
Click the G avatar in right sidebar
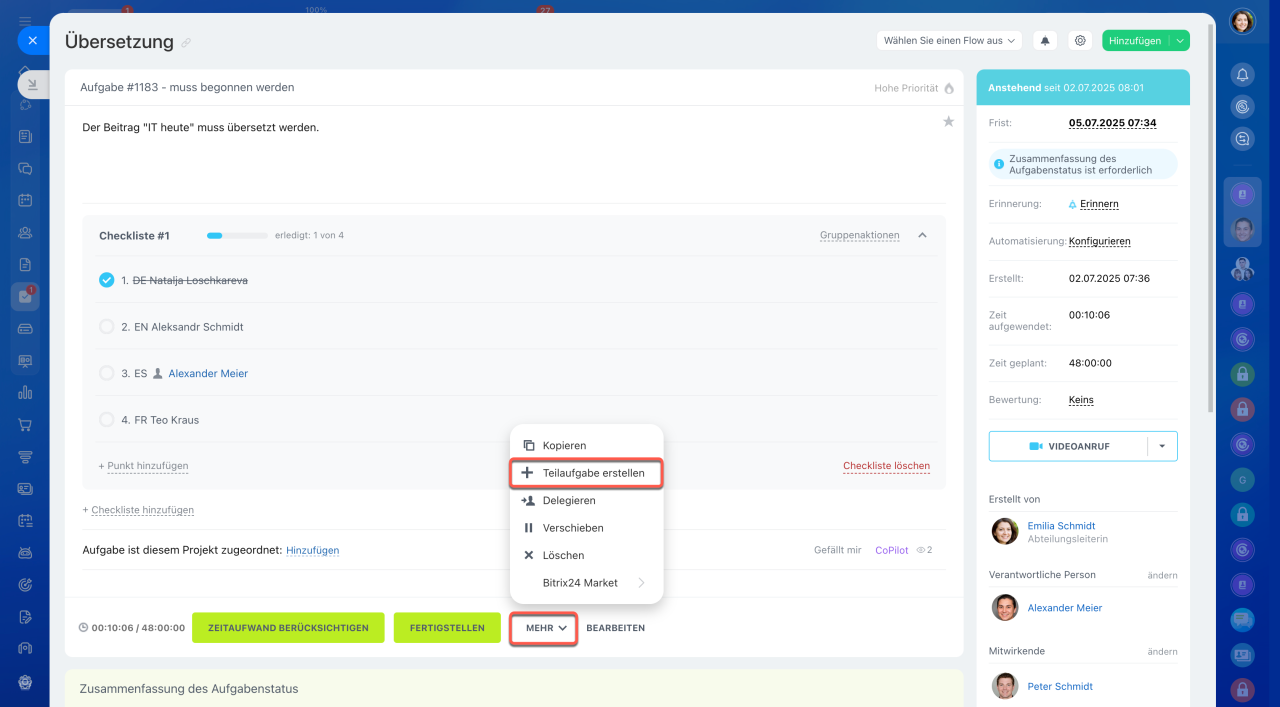coord(1242,479)
